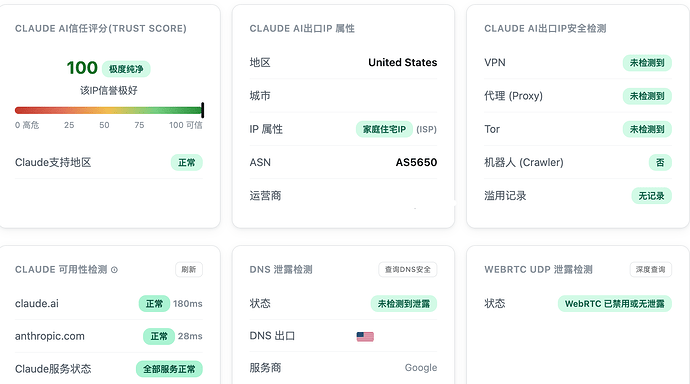The width and height of the screenshot is (690, 384).
Task: Click the 家庭住宅IP badge
Action: pos(384,129)
